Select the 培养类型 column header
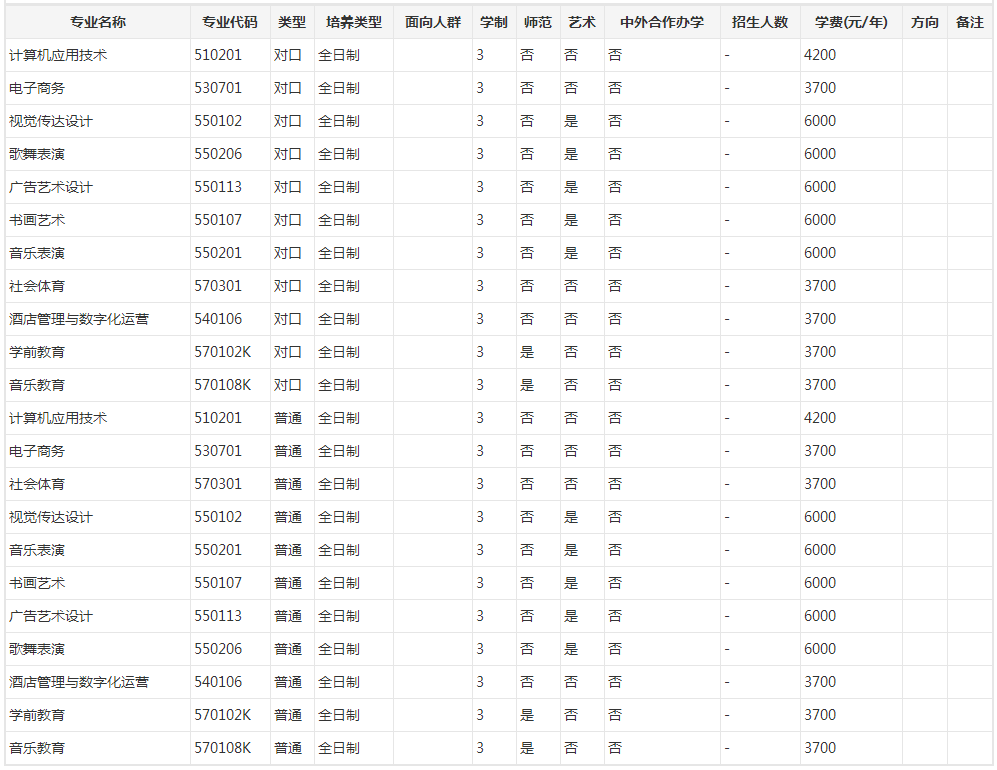This screenshot has width=997, height=770. 353,22
